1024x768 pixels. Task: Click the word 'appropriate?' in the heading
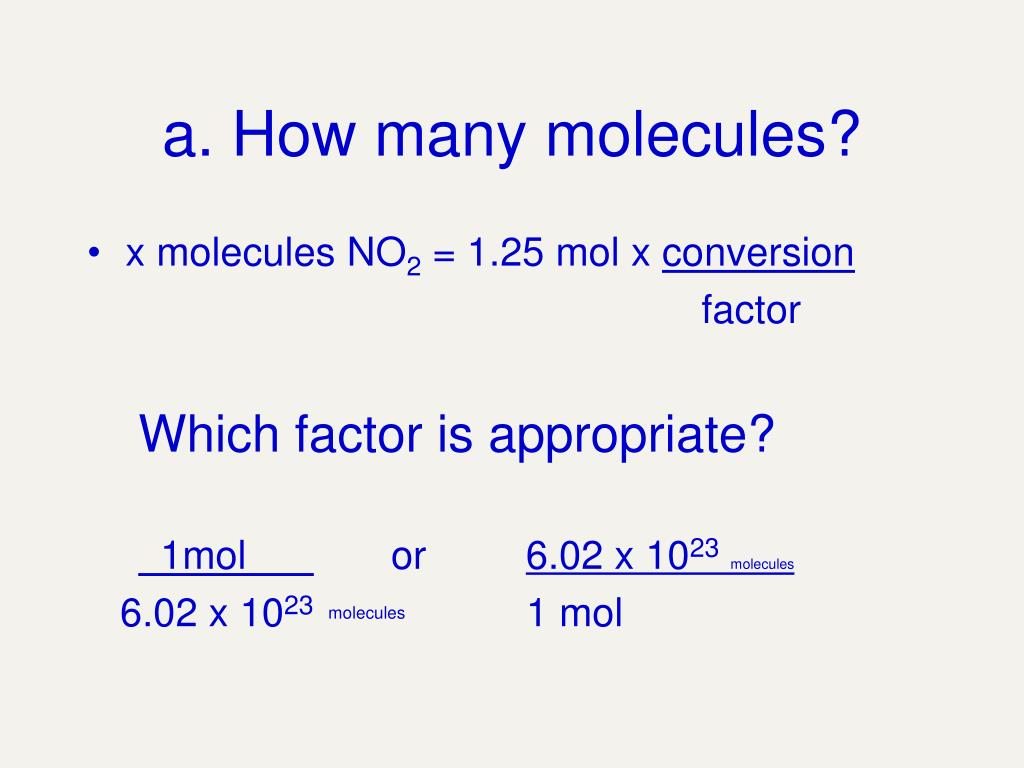coord(632,437)
